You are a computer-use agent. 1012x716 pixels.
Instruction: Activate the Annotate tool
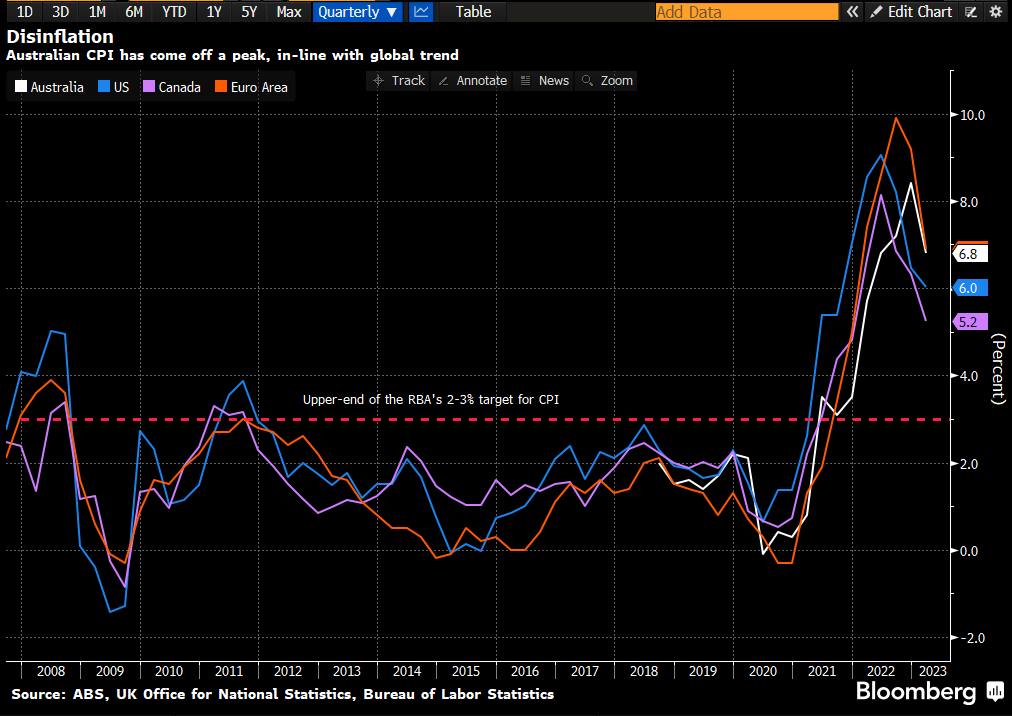pyautogui.click(x=473, y=81)
